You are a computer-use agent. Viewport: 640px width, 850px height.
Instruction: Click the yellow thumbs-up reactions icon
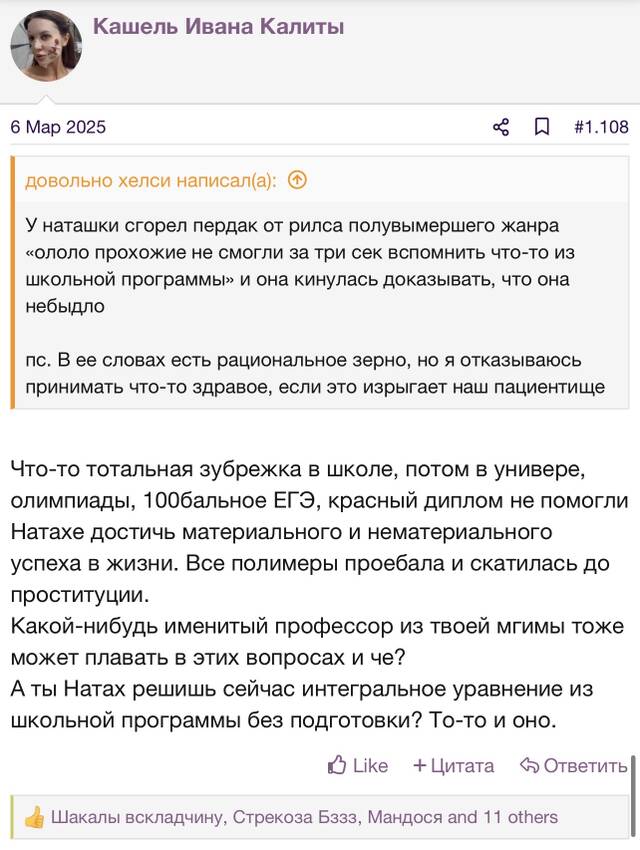click(34, 816)
